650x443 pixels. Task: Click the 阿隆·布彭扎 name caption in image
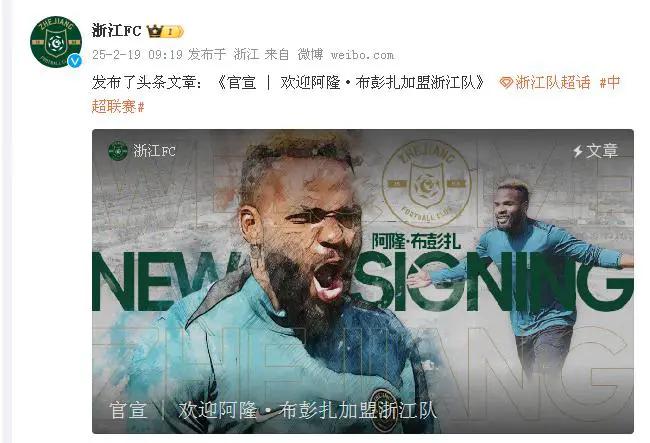416,241
